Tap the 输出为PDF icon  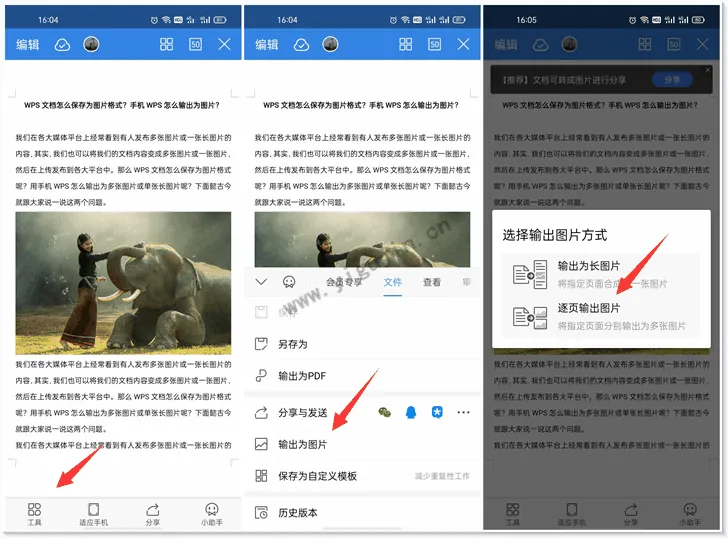pyautogui.click(x=261, y=376)
